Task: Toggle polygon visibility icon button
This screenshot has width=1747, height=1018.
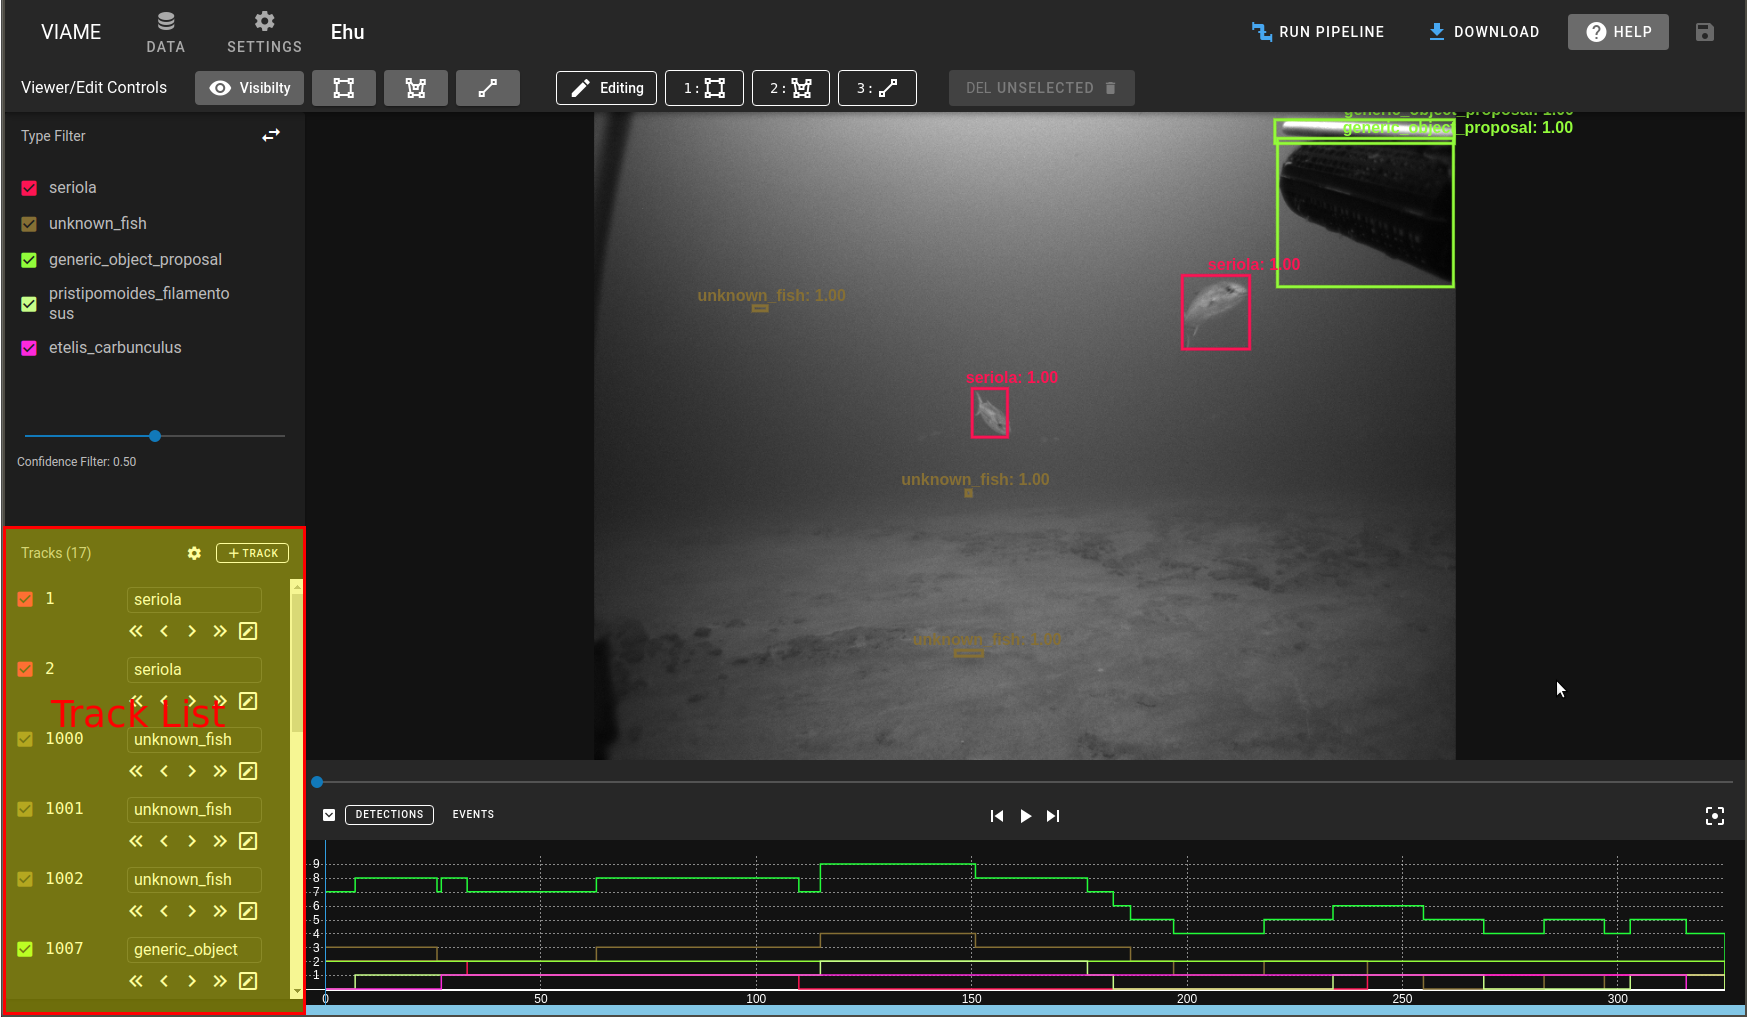Action: [416, 88]
